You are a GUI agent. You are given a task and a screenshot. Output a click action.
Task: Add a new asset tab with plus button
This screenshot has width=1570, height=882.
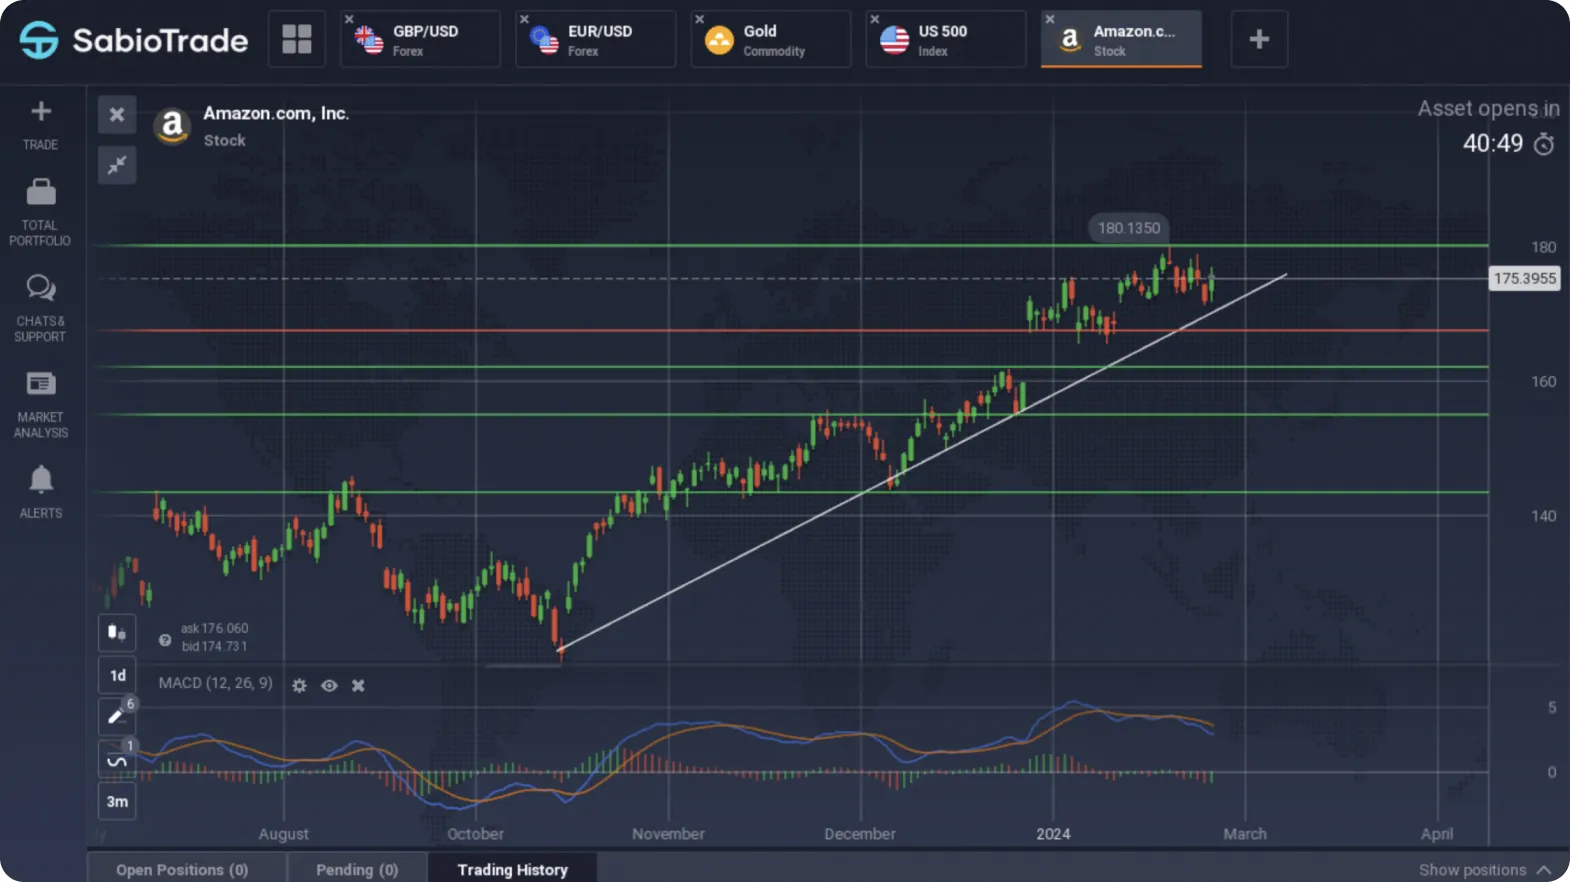[1259, 39]
